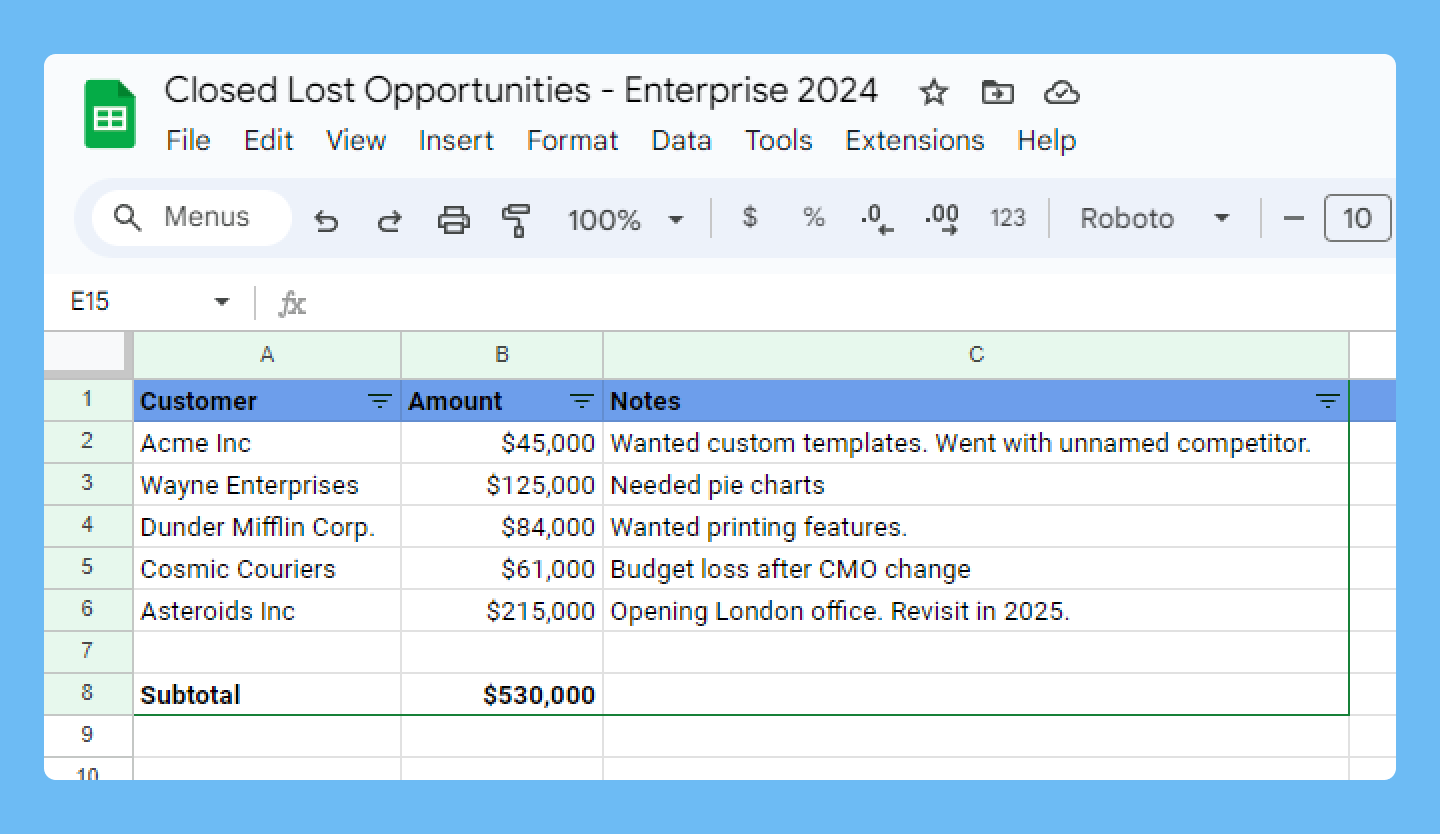Open the zoom 100% dropdown

tap(625, 219)
